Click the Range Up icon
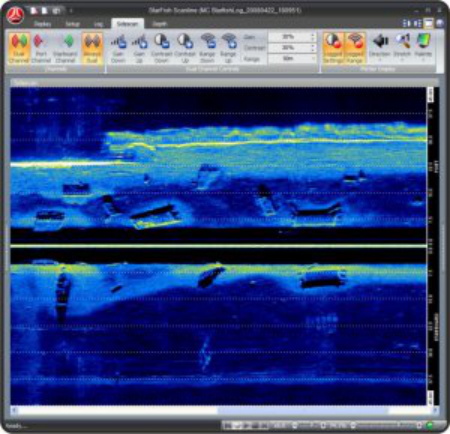 point(228,48)
